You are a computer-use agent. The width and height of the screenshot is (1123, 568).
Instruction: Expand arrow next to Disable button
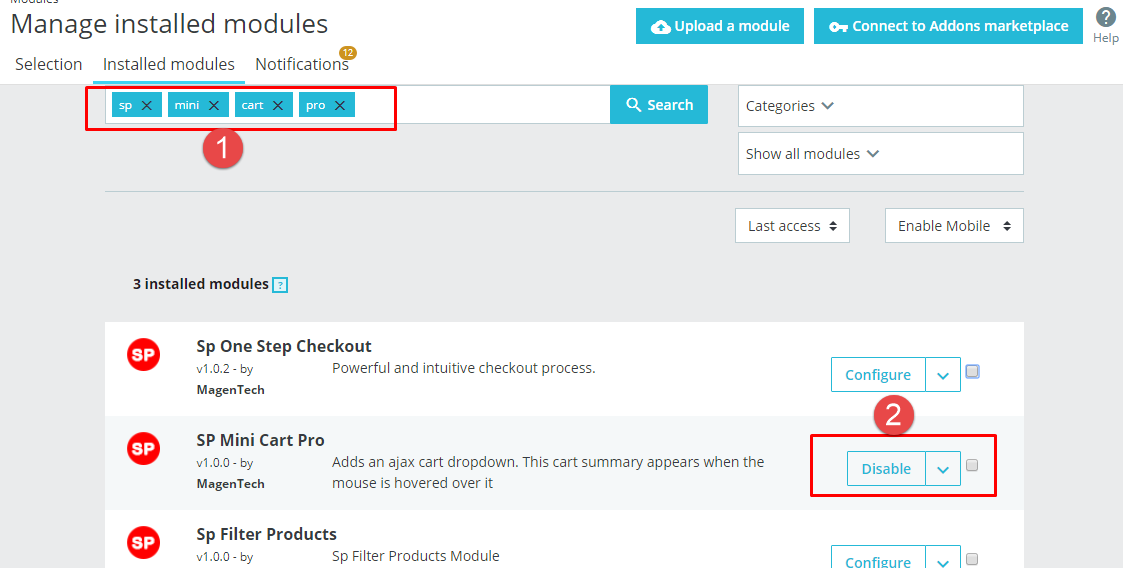[x=943, y=469]
